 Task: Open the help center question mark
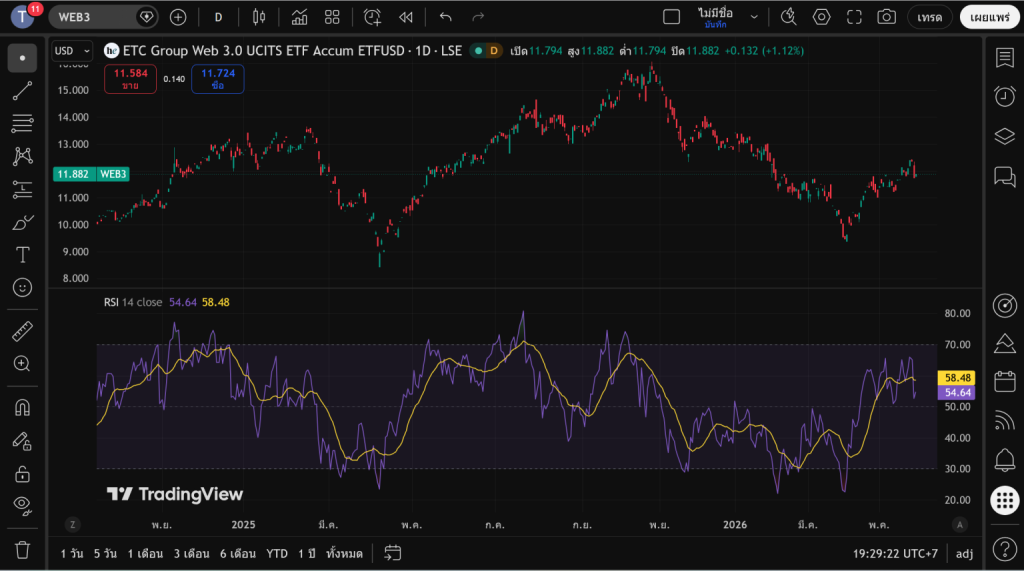tap(1004, 549)
